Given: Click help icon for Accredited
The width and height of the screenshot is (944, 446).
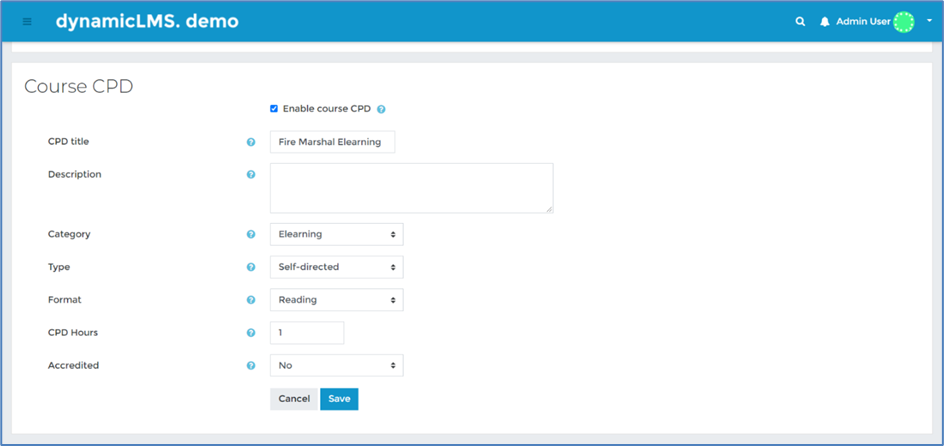Looking at the screenshot, I should [251, 365].
